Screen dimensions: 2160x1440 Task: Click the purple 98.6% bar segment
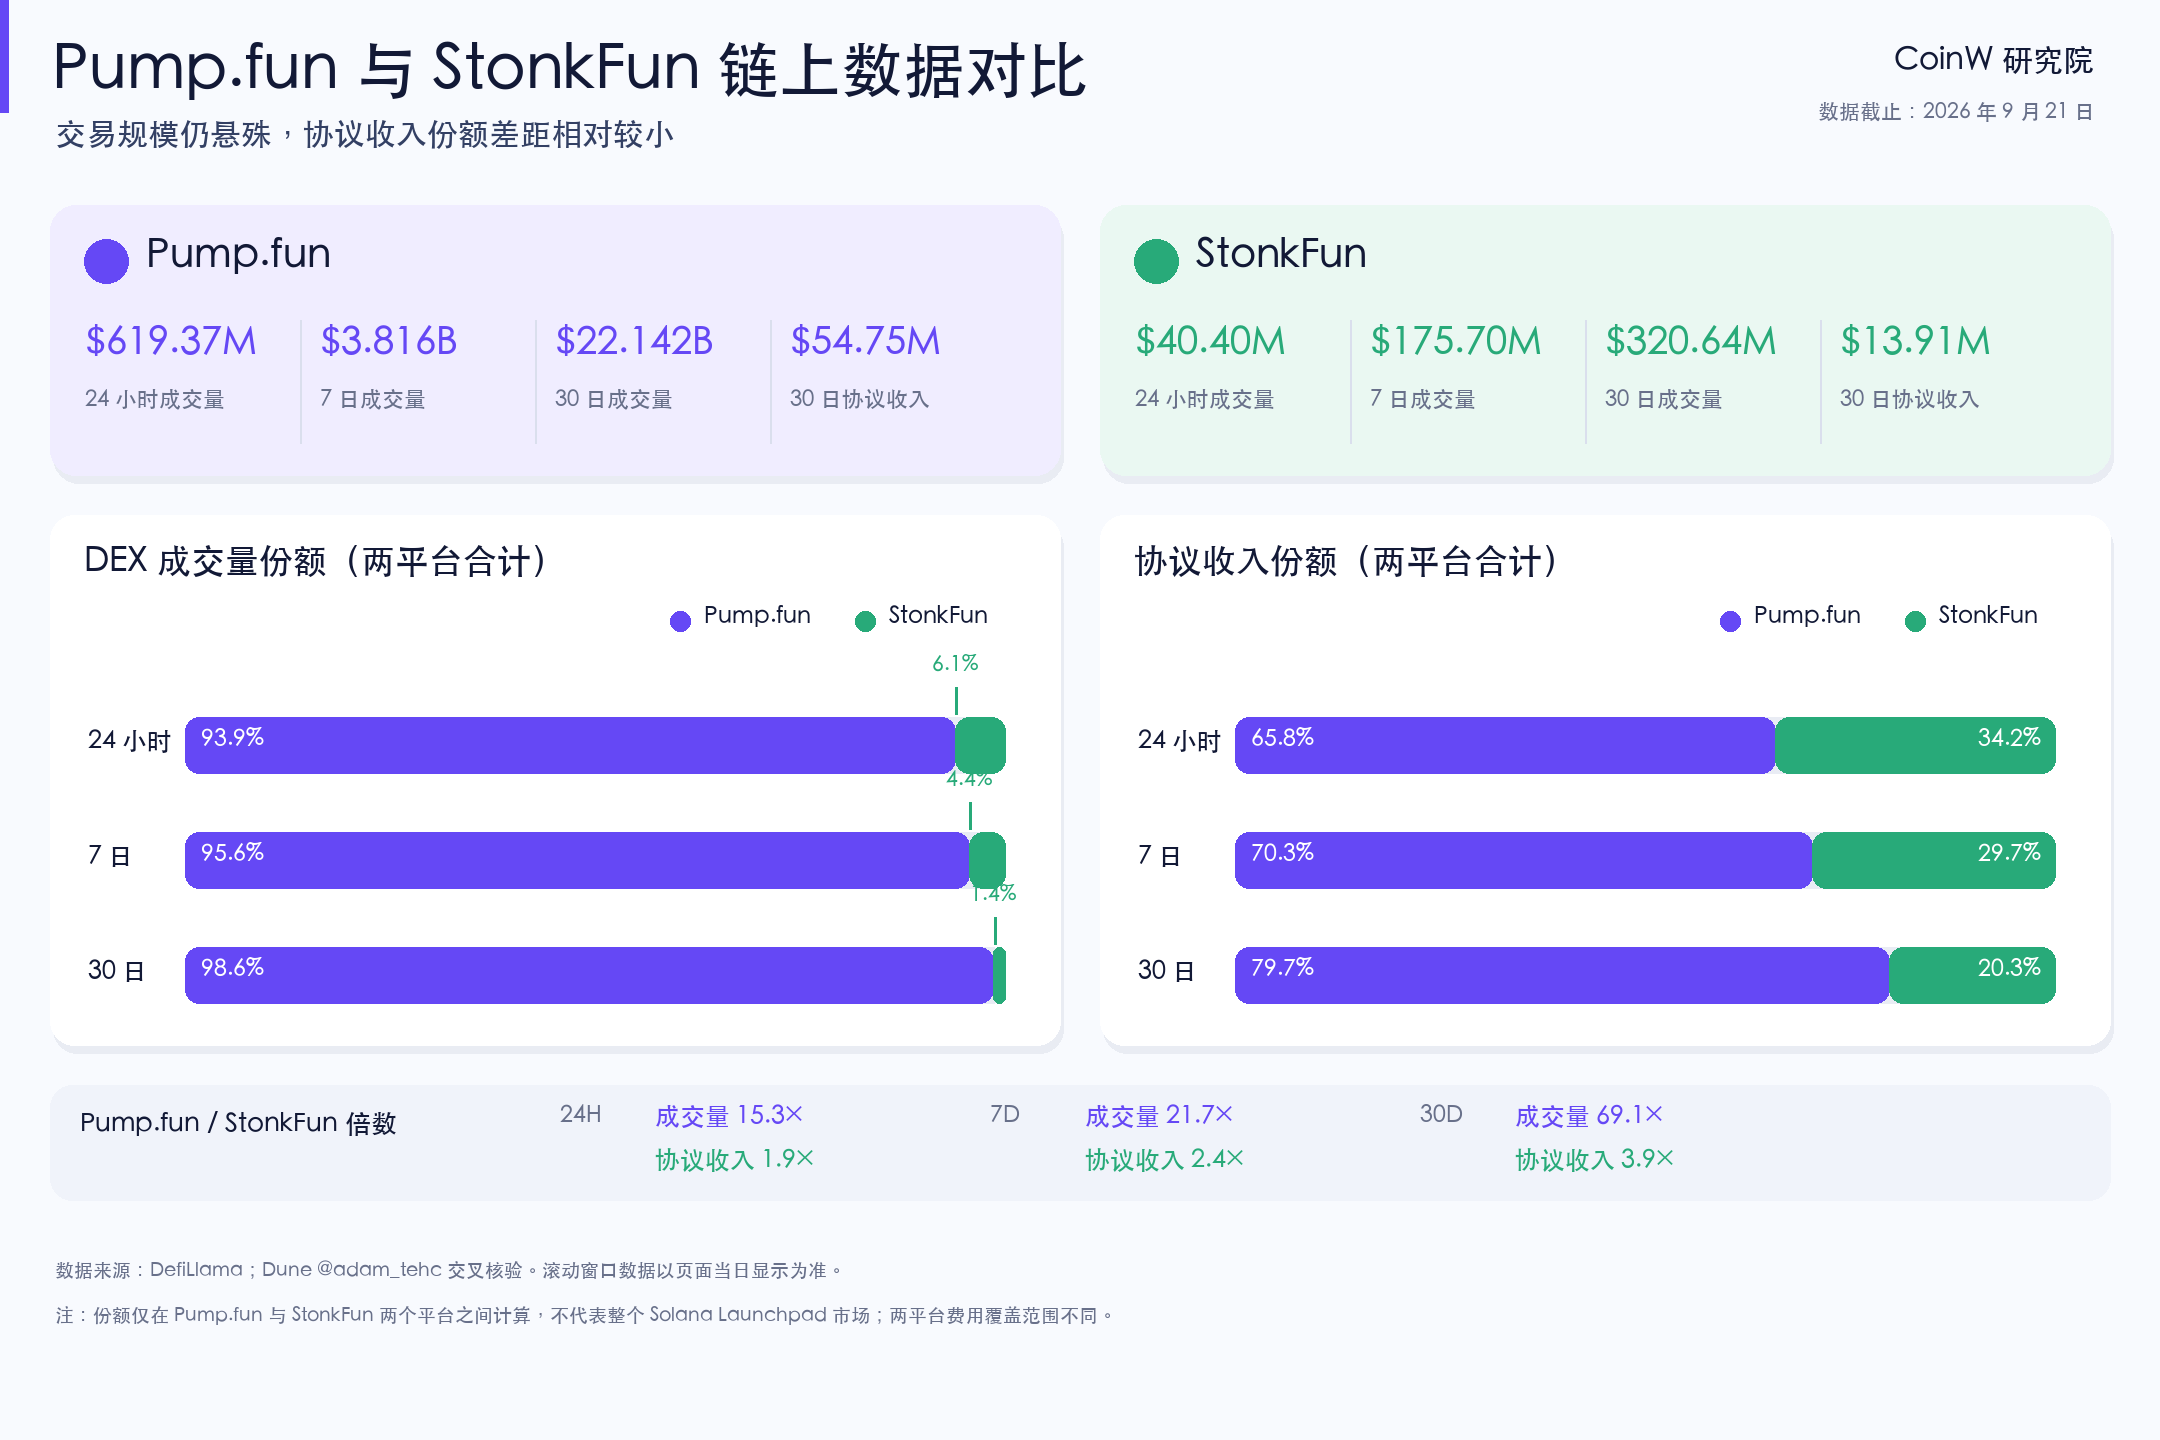click(589, 975)
